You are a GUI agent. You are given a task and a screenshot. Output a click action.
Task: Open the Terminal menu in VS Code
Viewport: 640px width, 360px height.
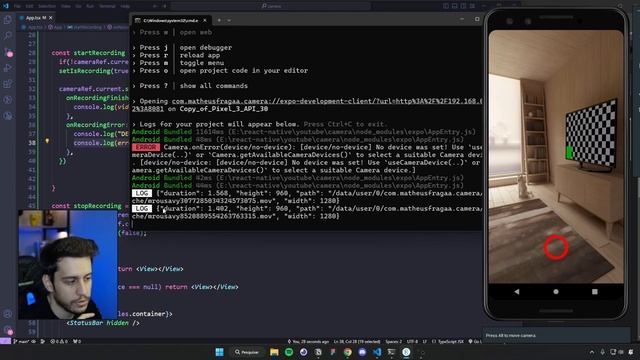click(107, 6)
